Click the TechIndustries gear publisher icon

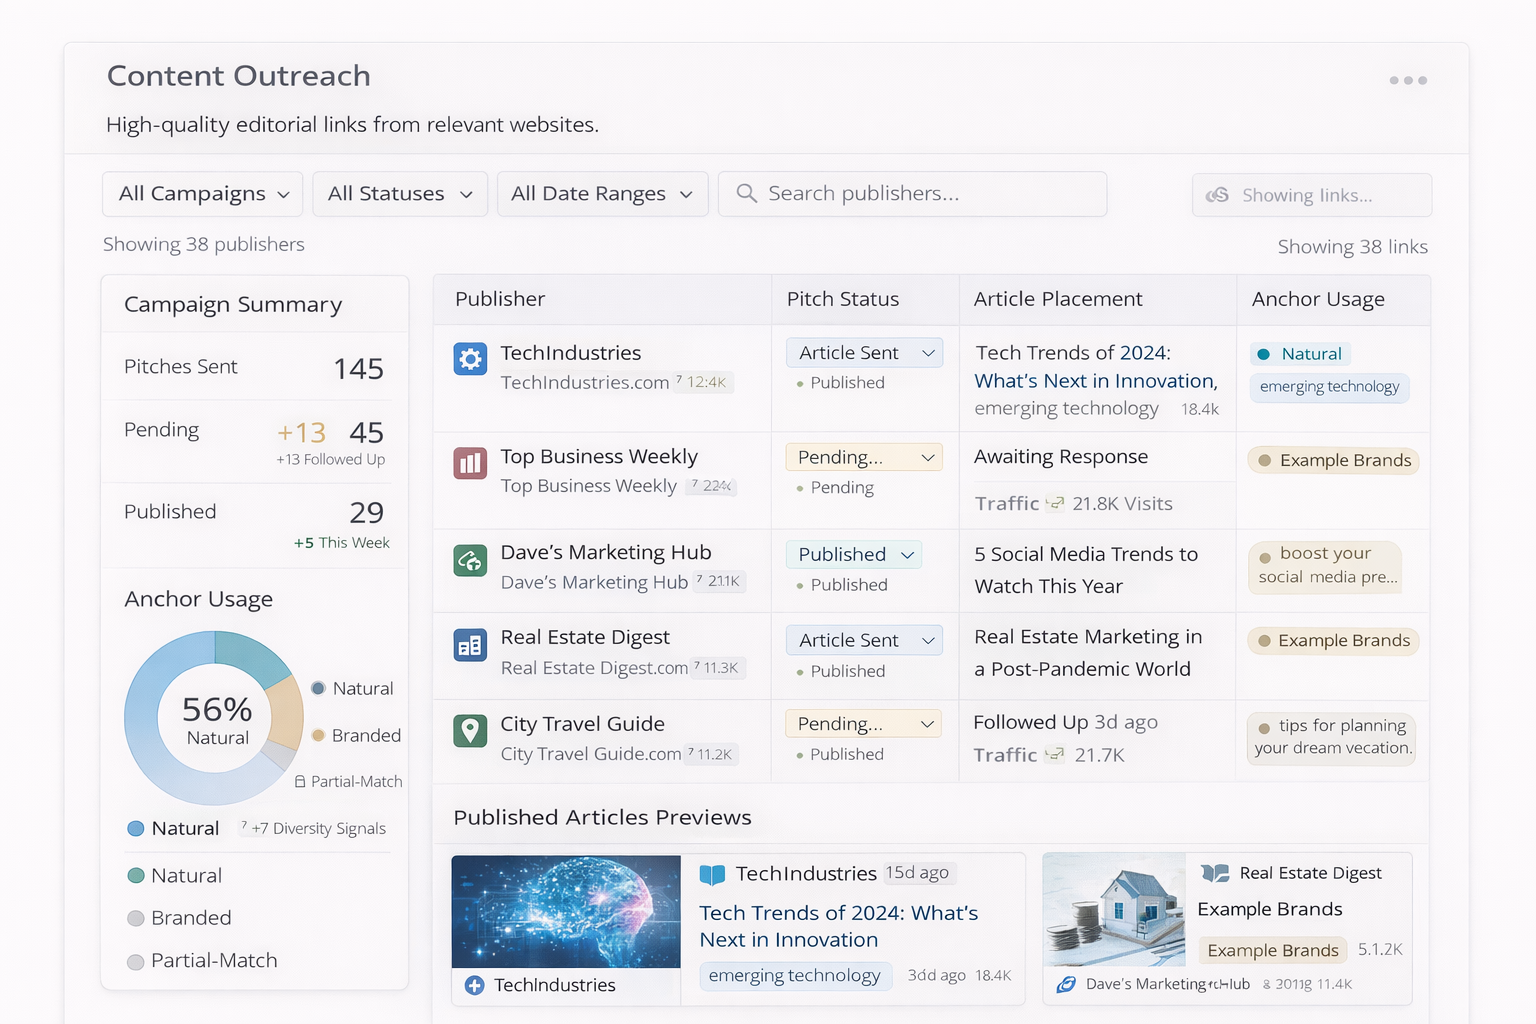470,359
